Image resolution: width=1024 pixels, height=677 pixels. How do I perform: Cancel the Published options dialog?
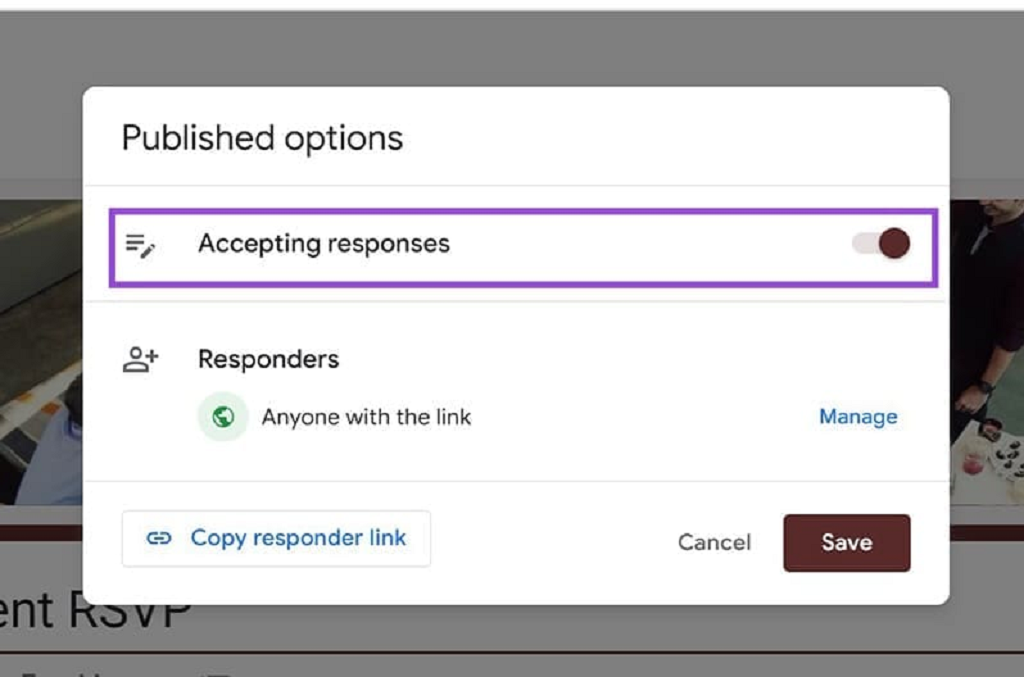714,542
